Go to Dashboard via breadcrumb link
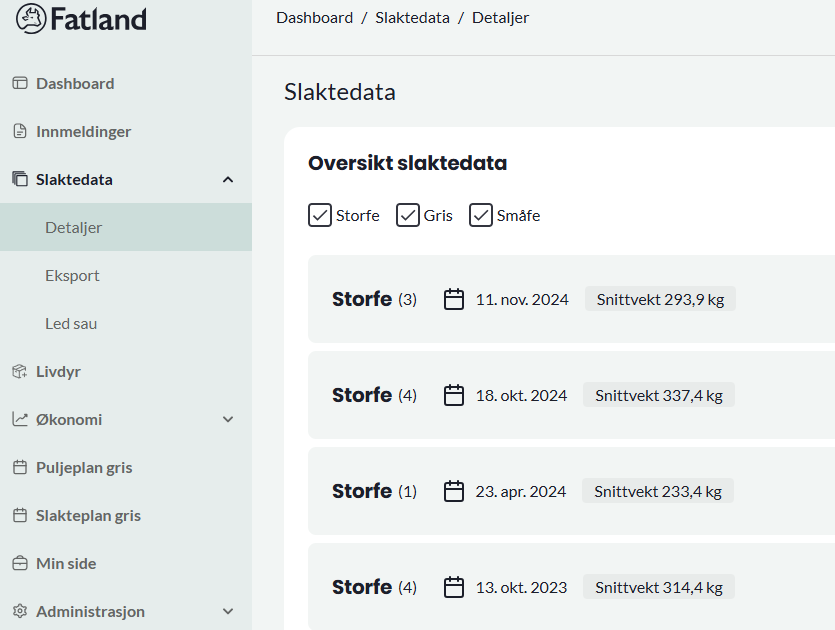 coord(314,18)
